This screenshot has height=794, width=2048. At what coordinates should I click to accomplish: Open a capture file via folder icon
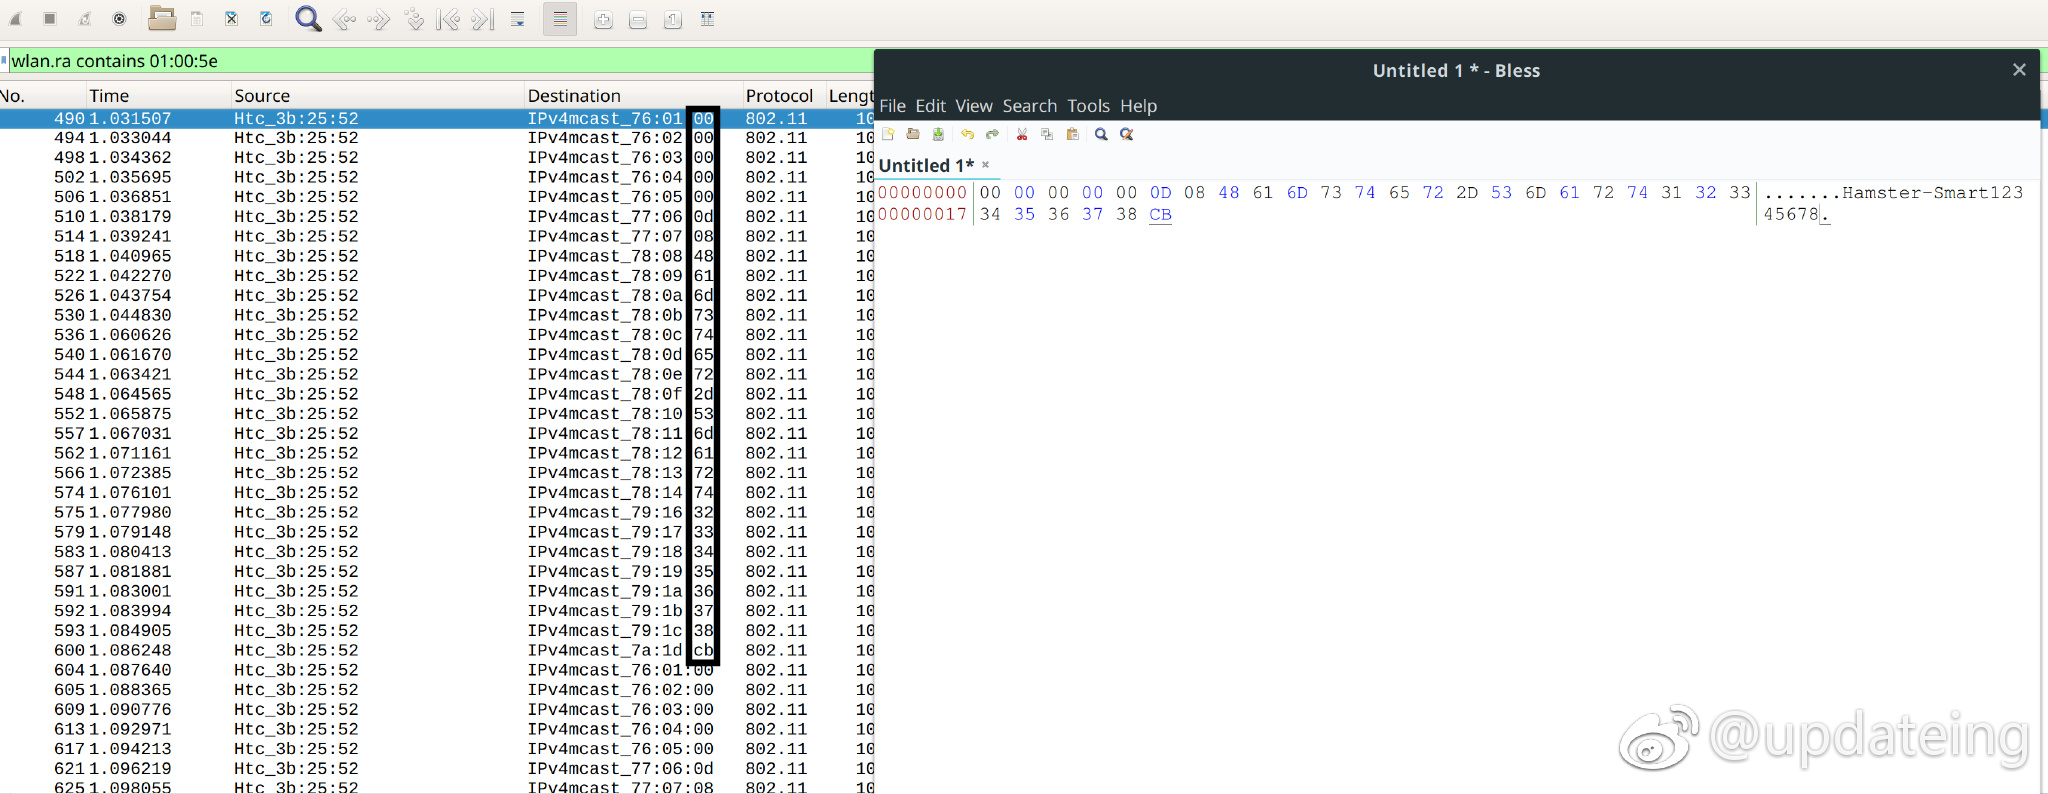point(161,19)
